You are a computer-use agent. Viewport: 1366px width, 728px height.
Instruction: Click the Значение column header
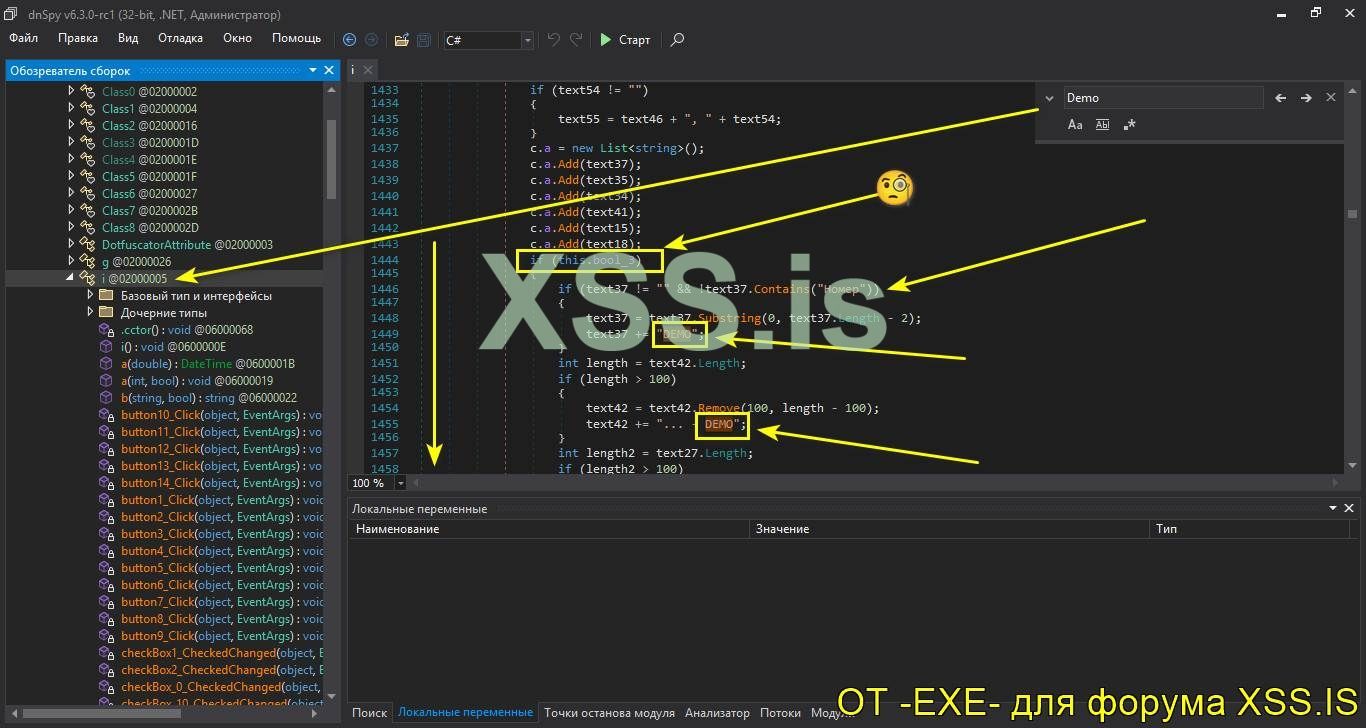click(949, 529)
